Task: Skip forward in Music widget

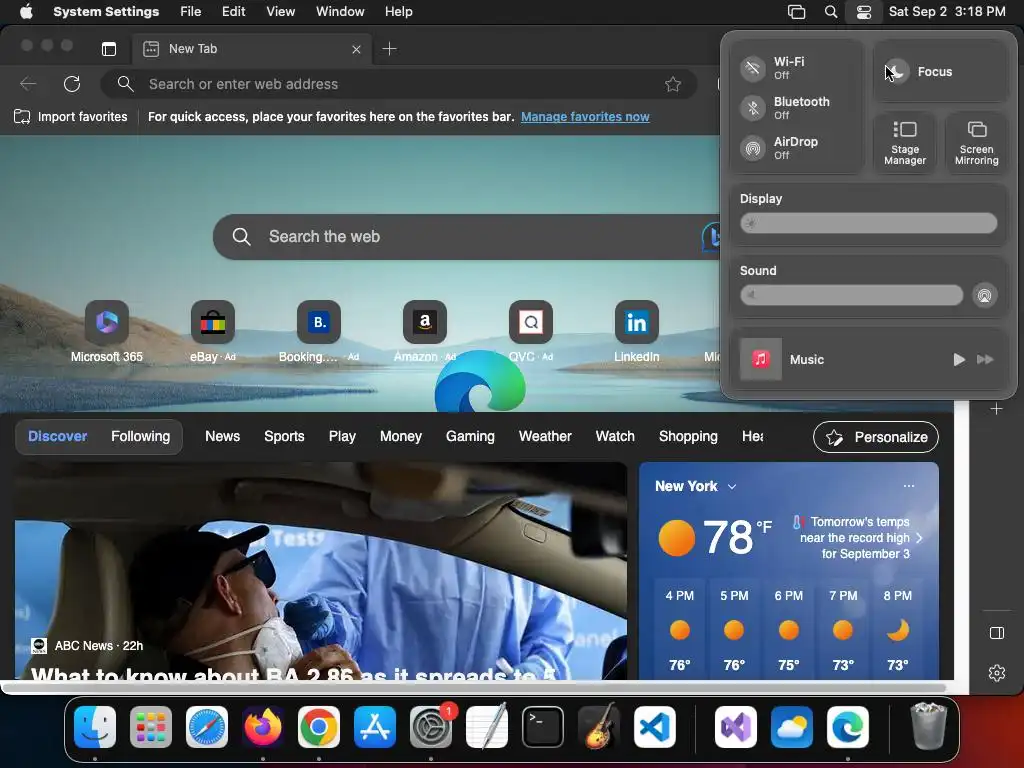Action: coord(985,359)
